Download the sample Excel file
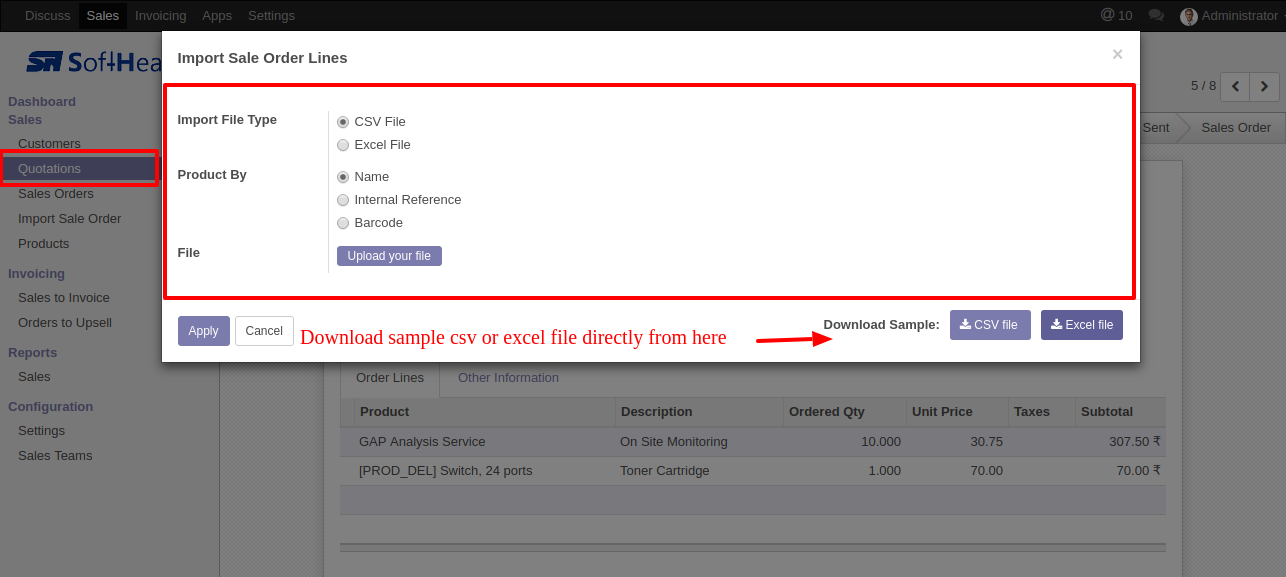The width and height of the screenshot is (1286, 577). coord(1082,325)
